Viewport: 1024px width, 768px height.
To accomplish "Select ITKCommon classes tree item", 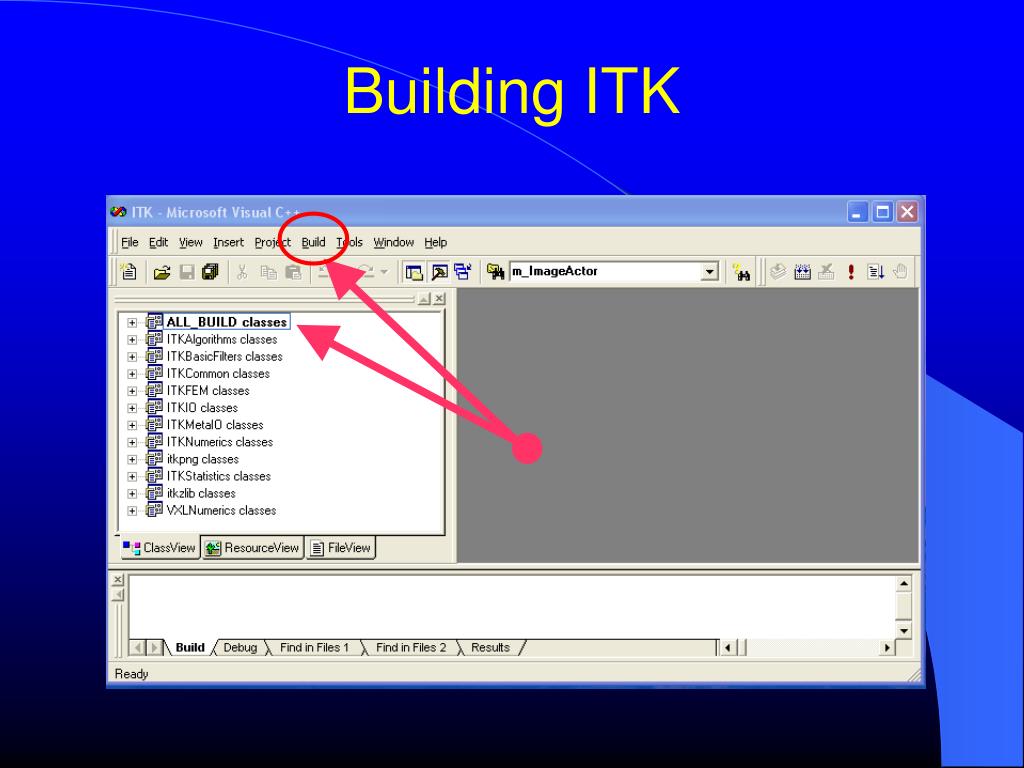I will click(x=218, y=374).
